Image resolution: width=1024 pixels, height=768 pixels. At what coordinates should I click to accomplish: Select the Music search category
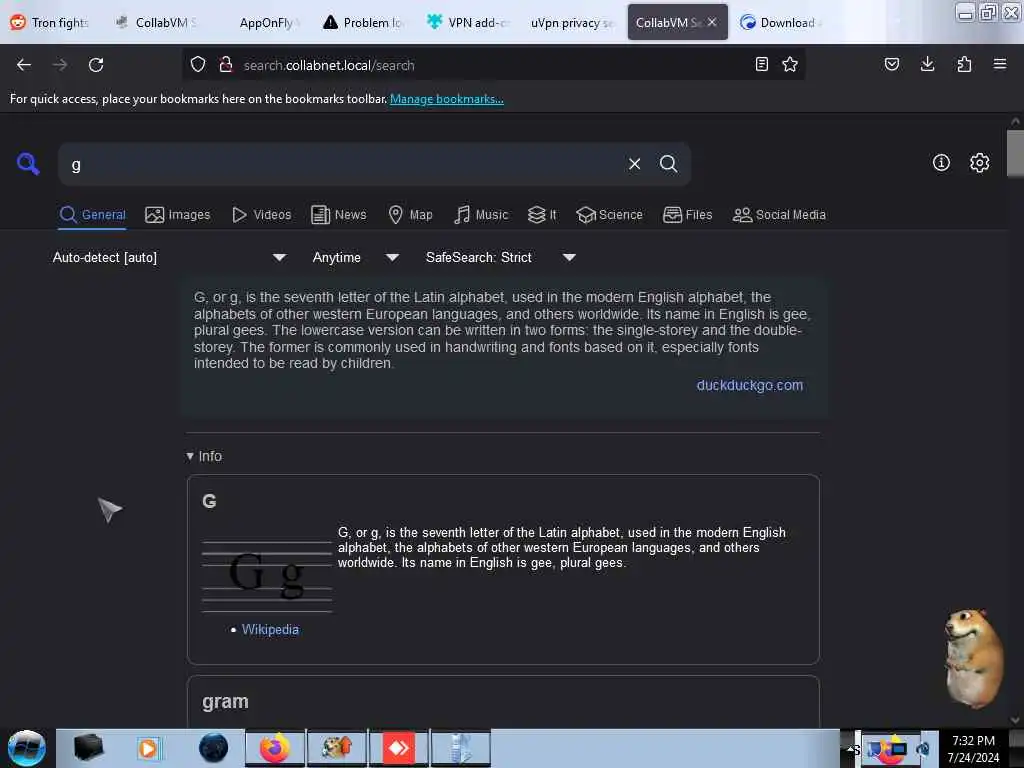(x=481, y=215)
